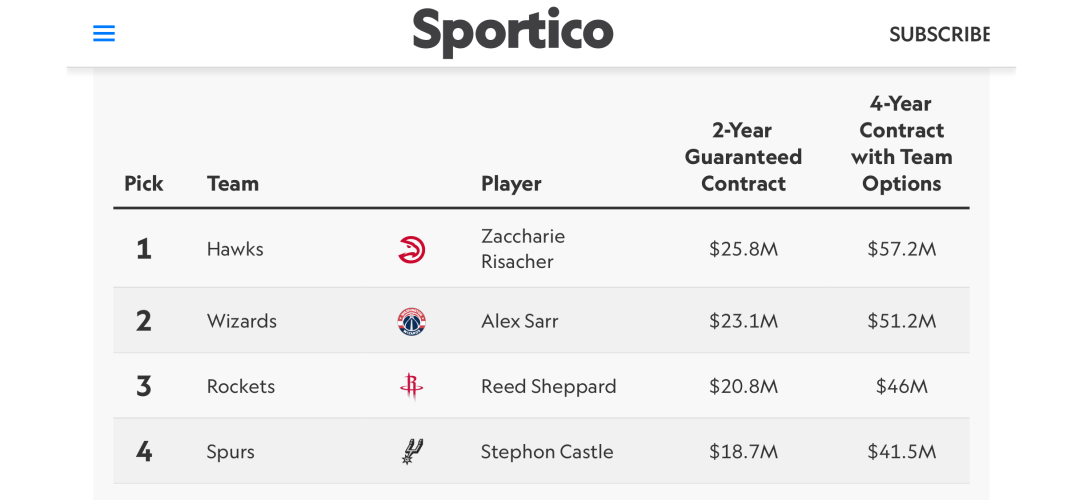Viewport: 1083px width, 500px height.
Task: Select the Player column header
Action: point(511,184)
